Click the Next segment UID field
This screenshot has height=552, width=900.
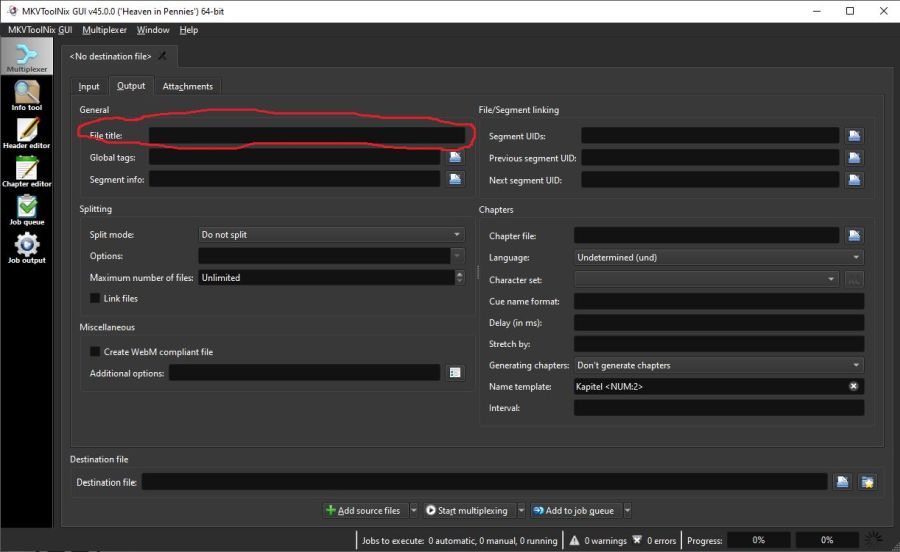710,180
